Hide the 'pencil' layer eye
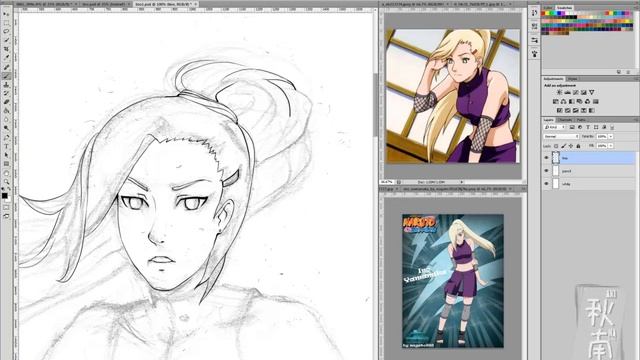640x360 pixels. tap(547, 171)
